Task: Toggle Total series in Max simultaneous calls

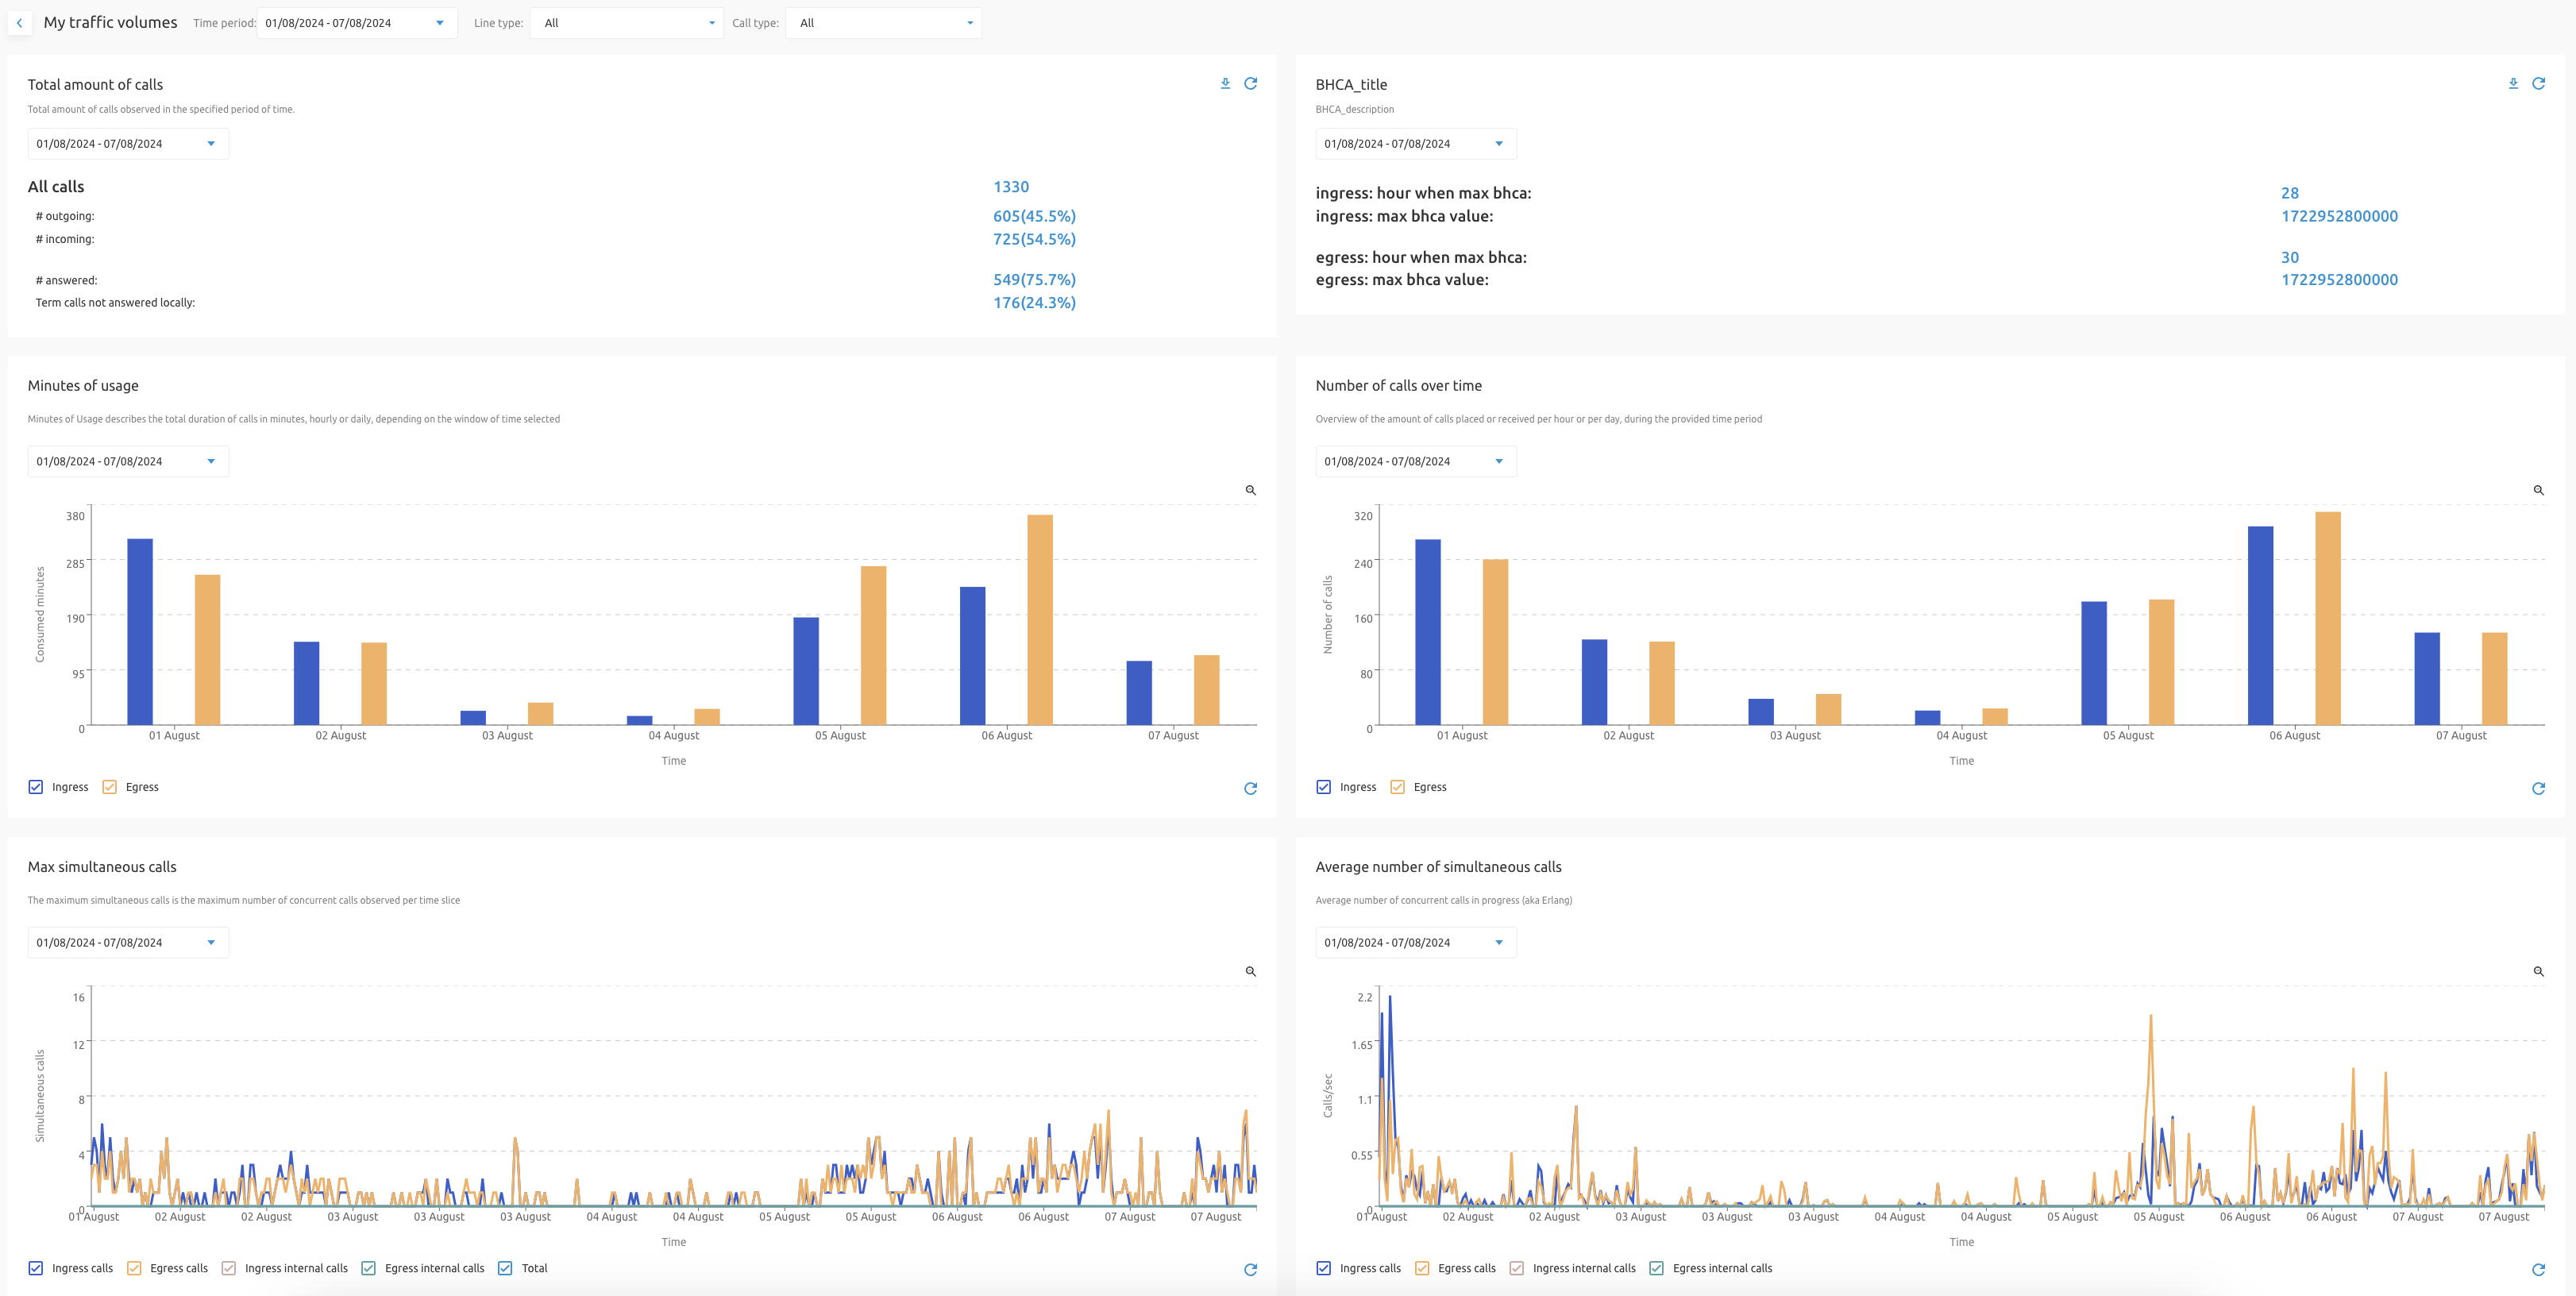Action: click(505, 1268)
